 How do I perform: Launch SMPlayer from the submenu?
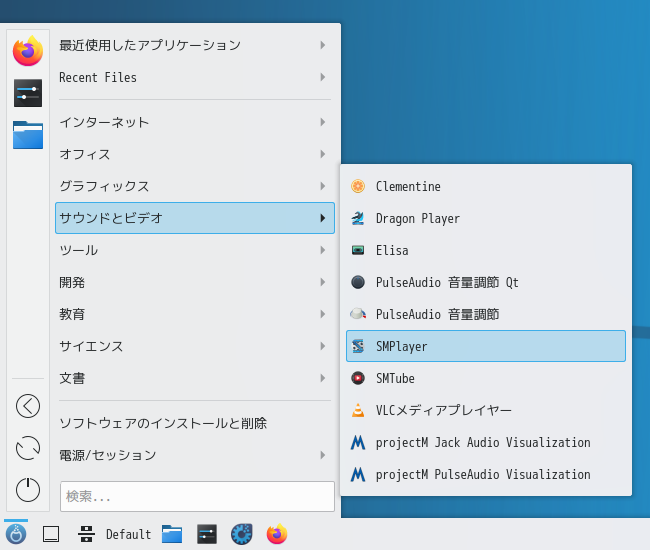[x=486, y=346]
